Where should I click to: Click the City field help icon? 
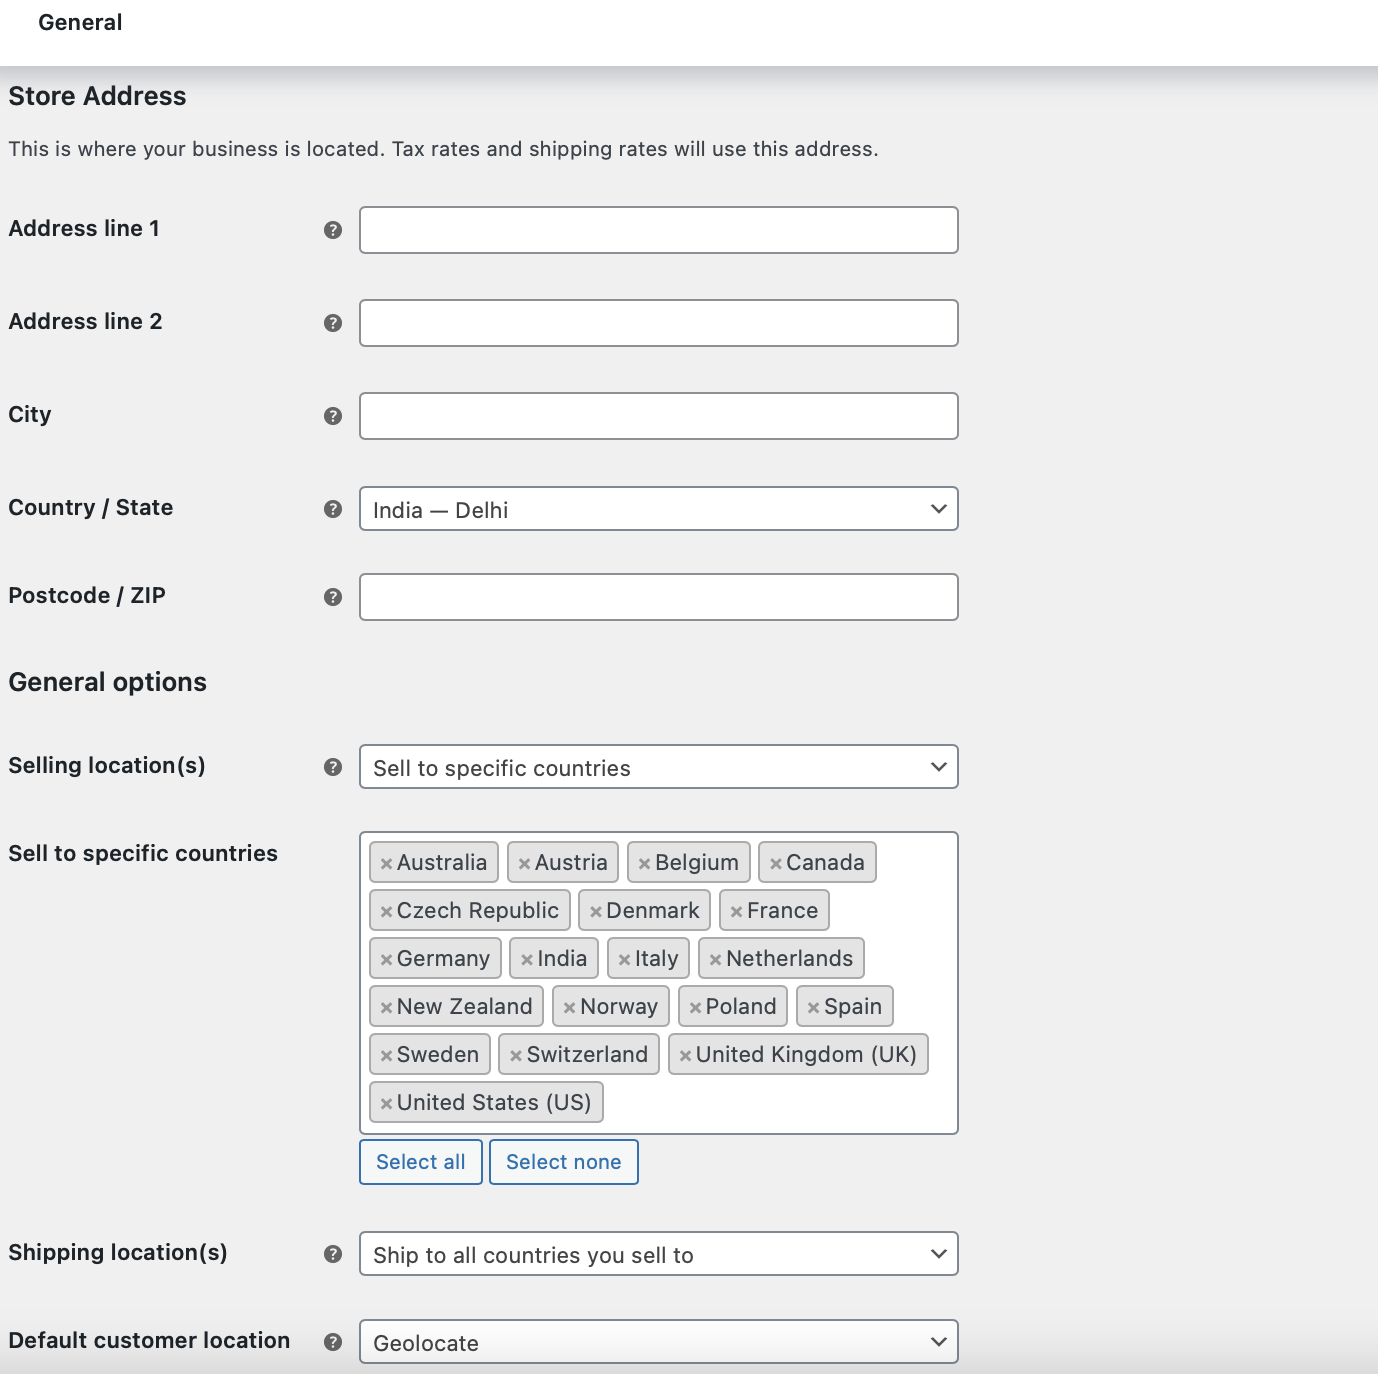pyautogui.click(x=333, y=416)
